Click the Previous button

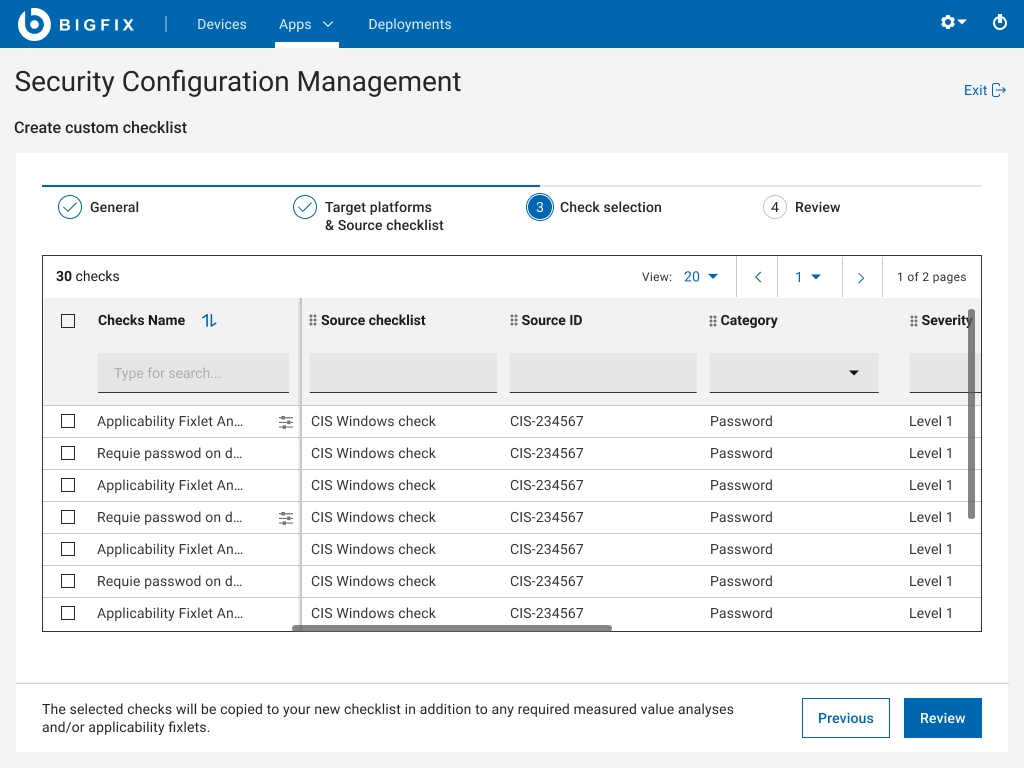click(x=845, y=718)
